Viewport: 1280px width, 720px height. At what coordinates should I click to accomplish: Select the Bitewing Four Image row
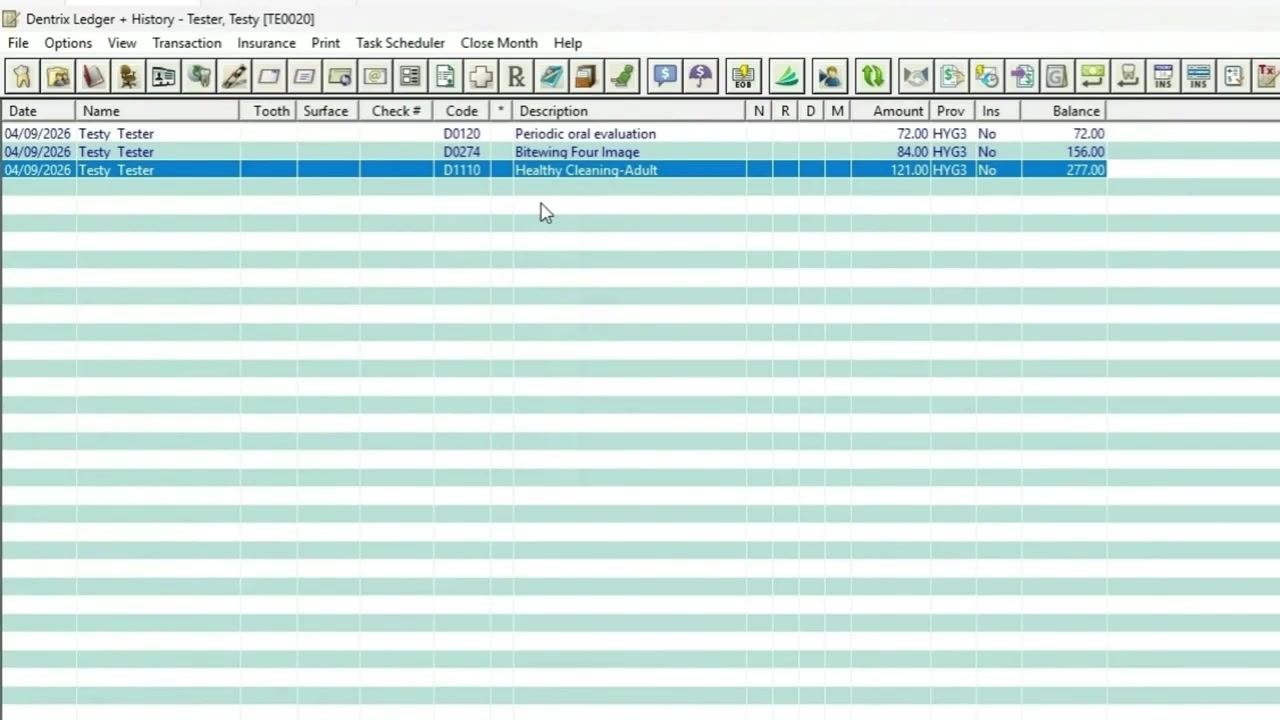coord(554,152)
